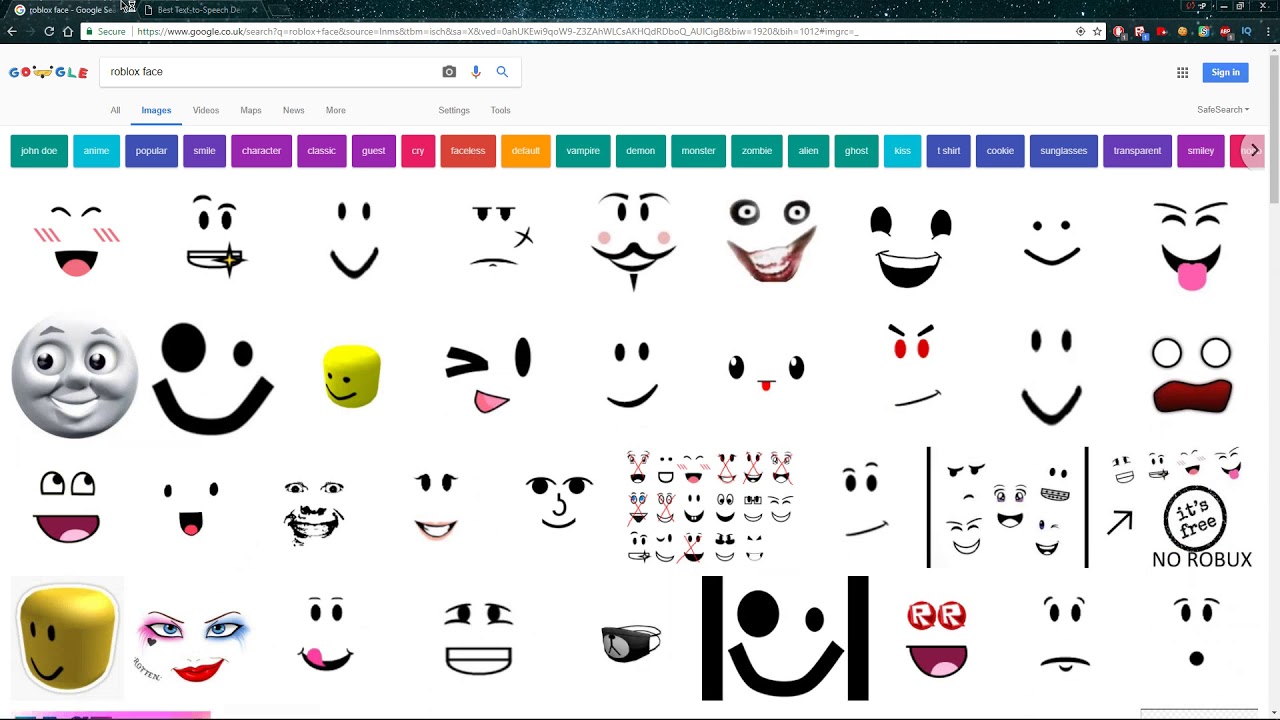Click the camera search-by-image icon
The height and width of the screenshot is (720, 1280).
(449, 72)
